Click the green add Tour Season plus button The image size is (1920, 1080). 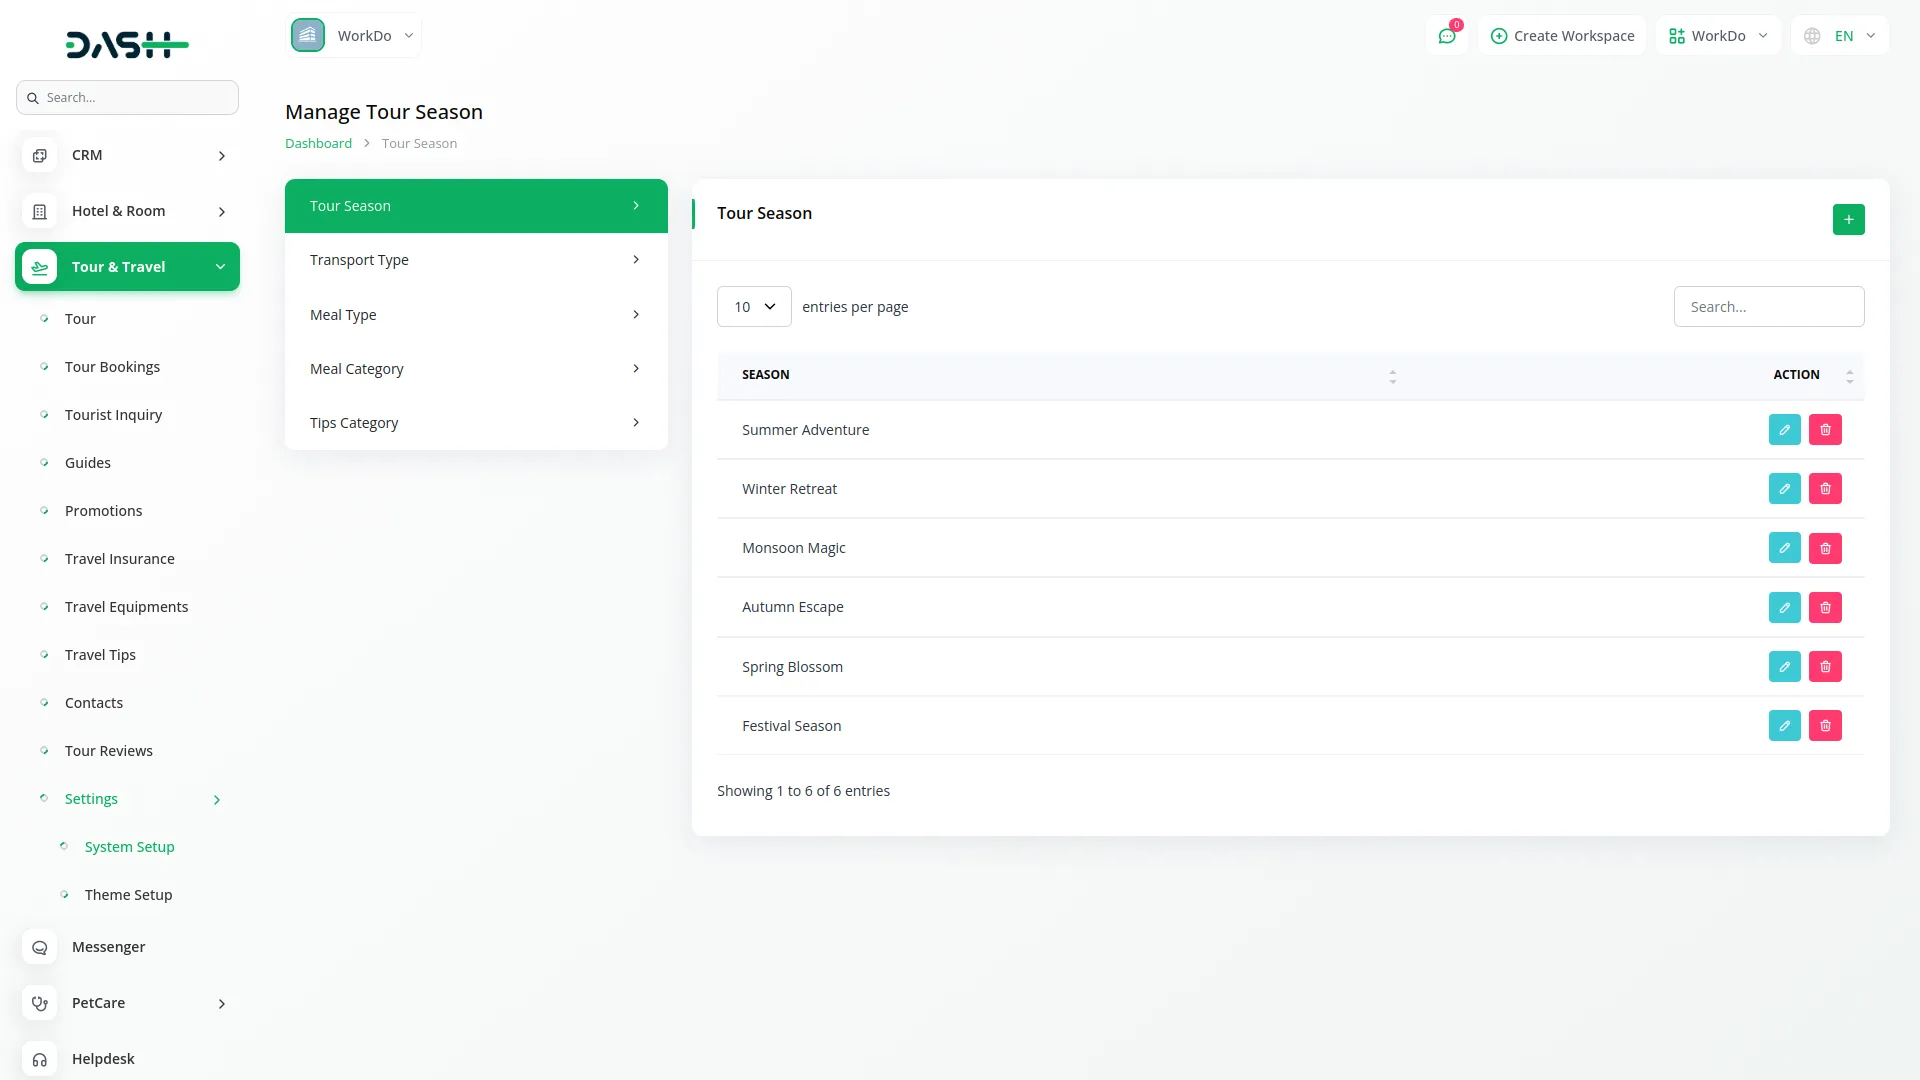coord(1848,219)
